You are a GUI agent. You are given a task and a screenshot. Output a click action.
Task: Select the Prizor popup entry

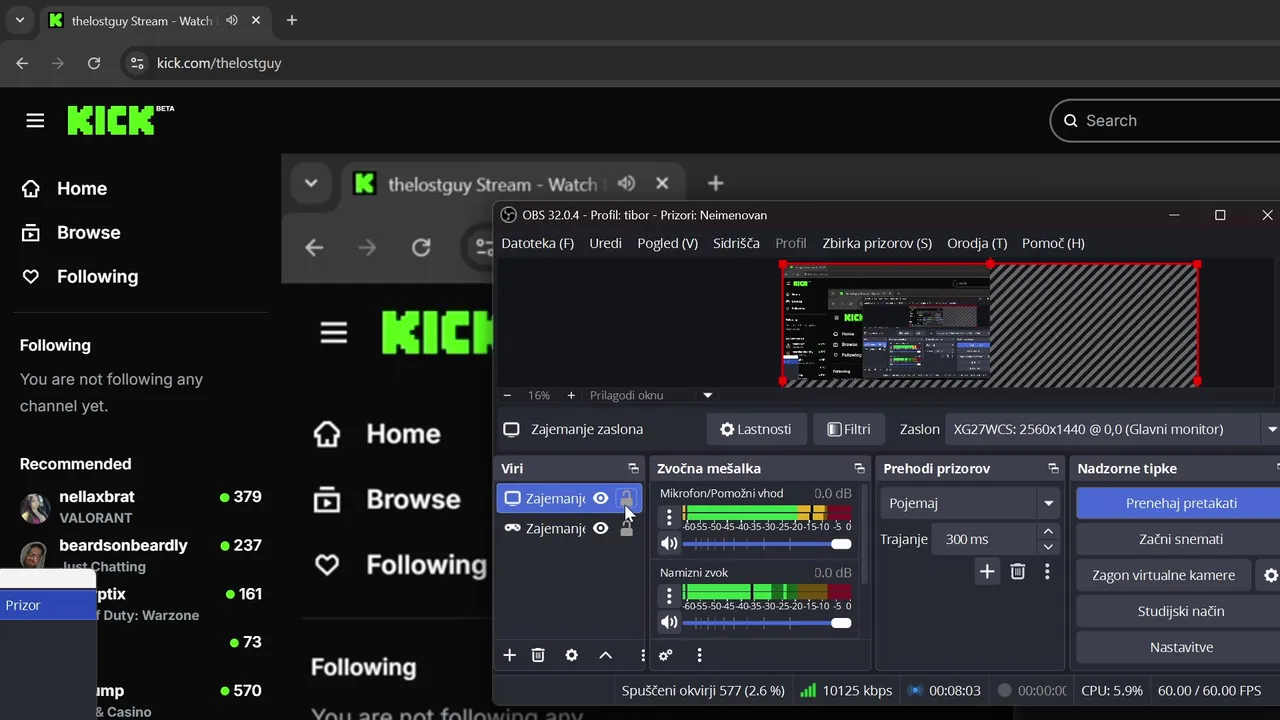click(x=47, y=605)
